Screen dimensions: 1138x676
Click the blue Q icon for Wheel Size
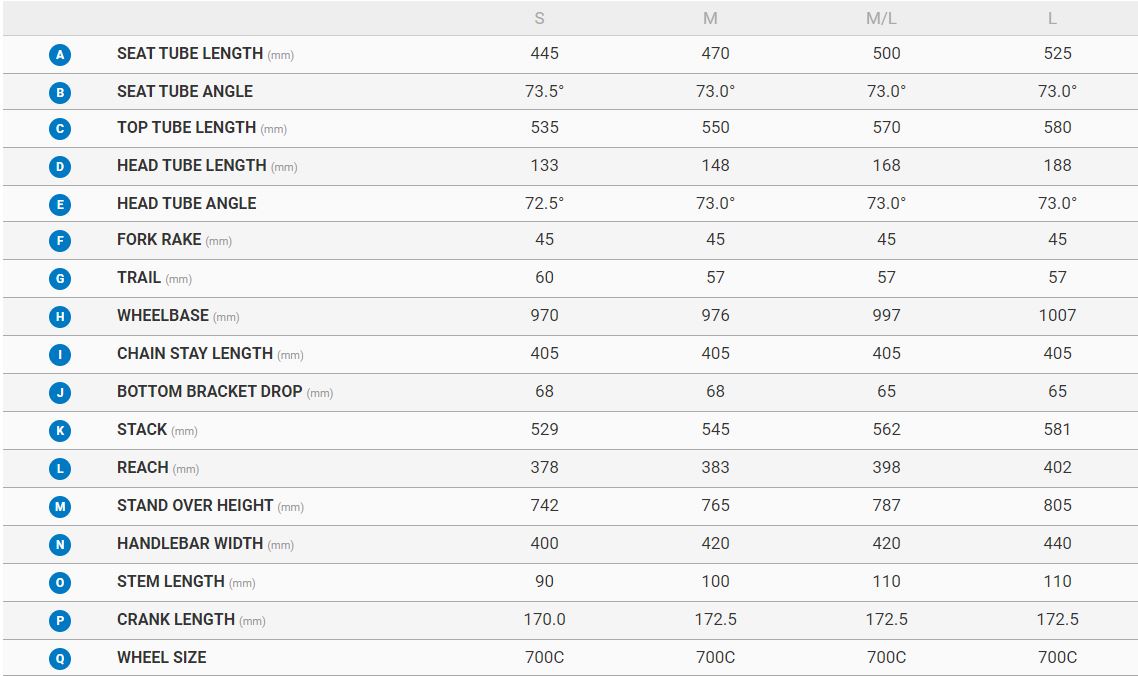60,659
